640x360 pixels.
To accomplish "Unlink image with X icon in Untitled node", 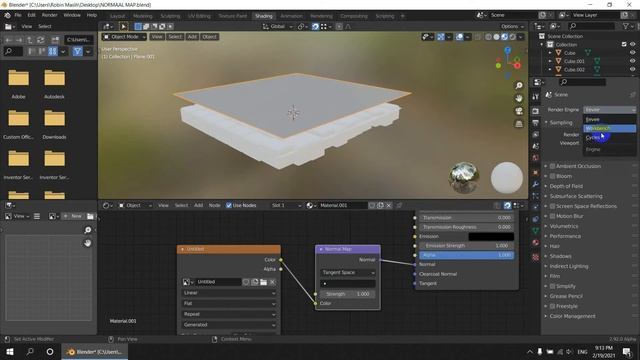I will tap(272, 282).
